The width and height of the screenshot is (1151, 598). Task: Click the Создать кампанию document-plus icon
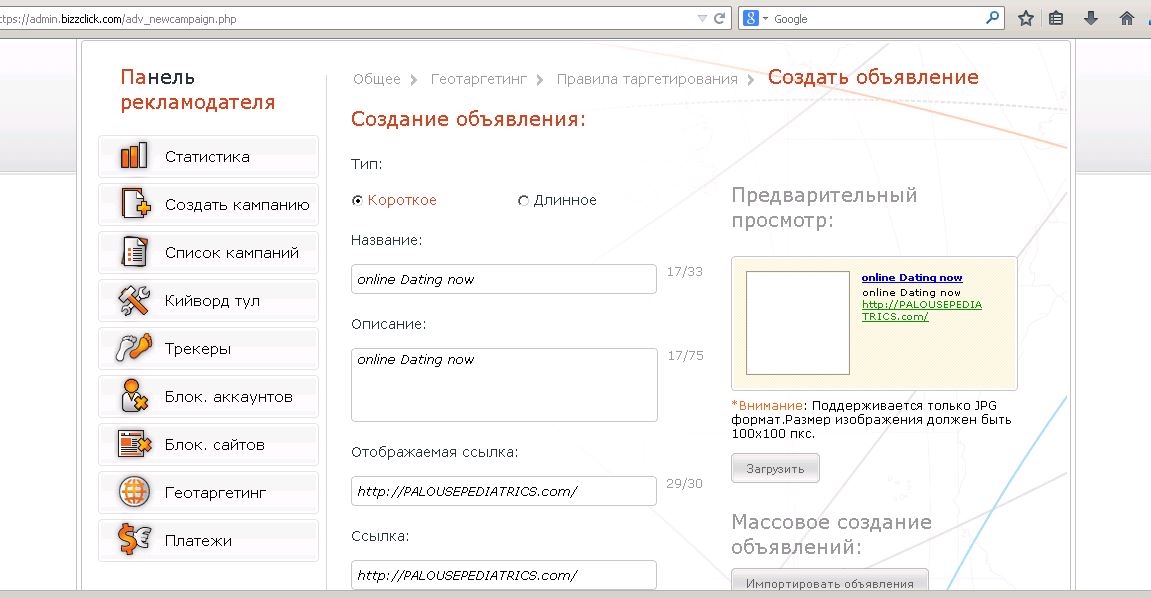136,204
